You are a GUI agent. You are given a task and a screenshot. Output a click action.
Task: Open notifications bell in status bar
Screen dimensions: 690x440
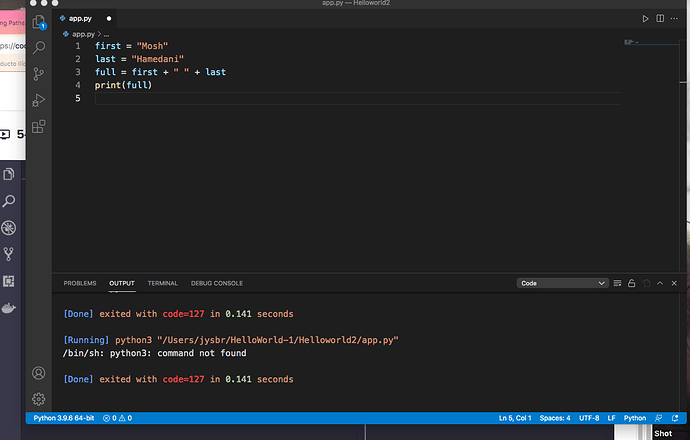coord(675,418)
